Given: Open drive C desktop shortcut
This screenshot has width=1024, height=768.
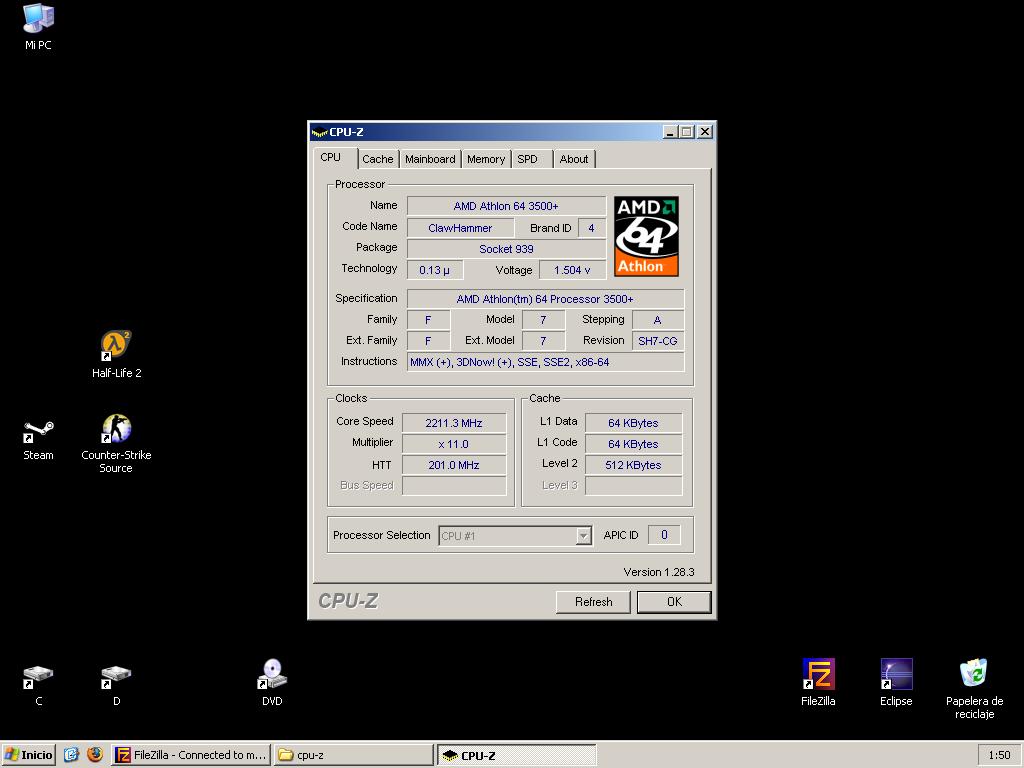Looking at the screenshot, I should coord(38,684).
